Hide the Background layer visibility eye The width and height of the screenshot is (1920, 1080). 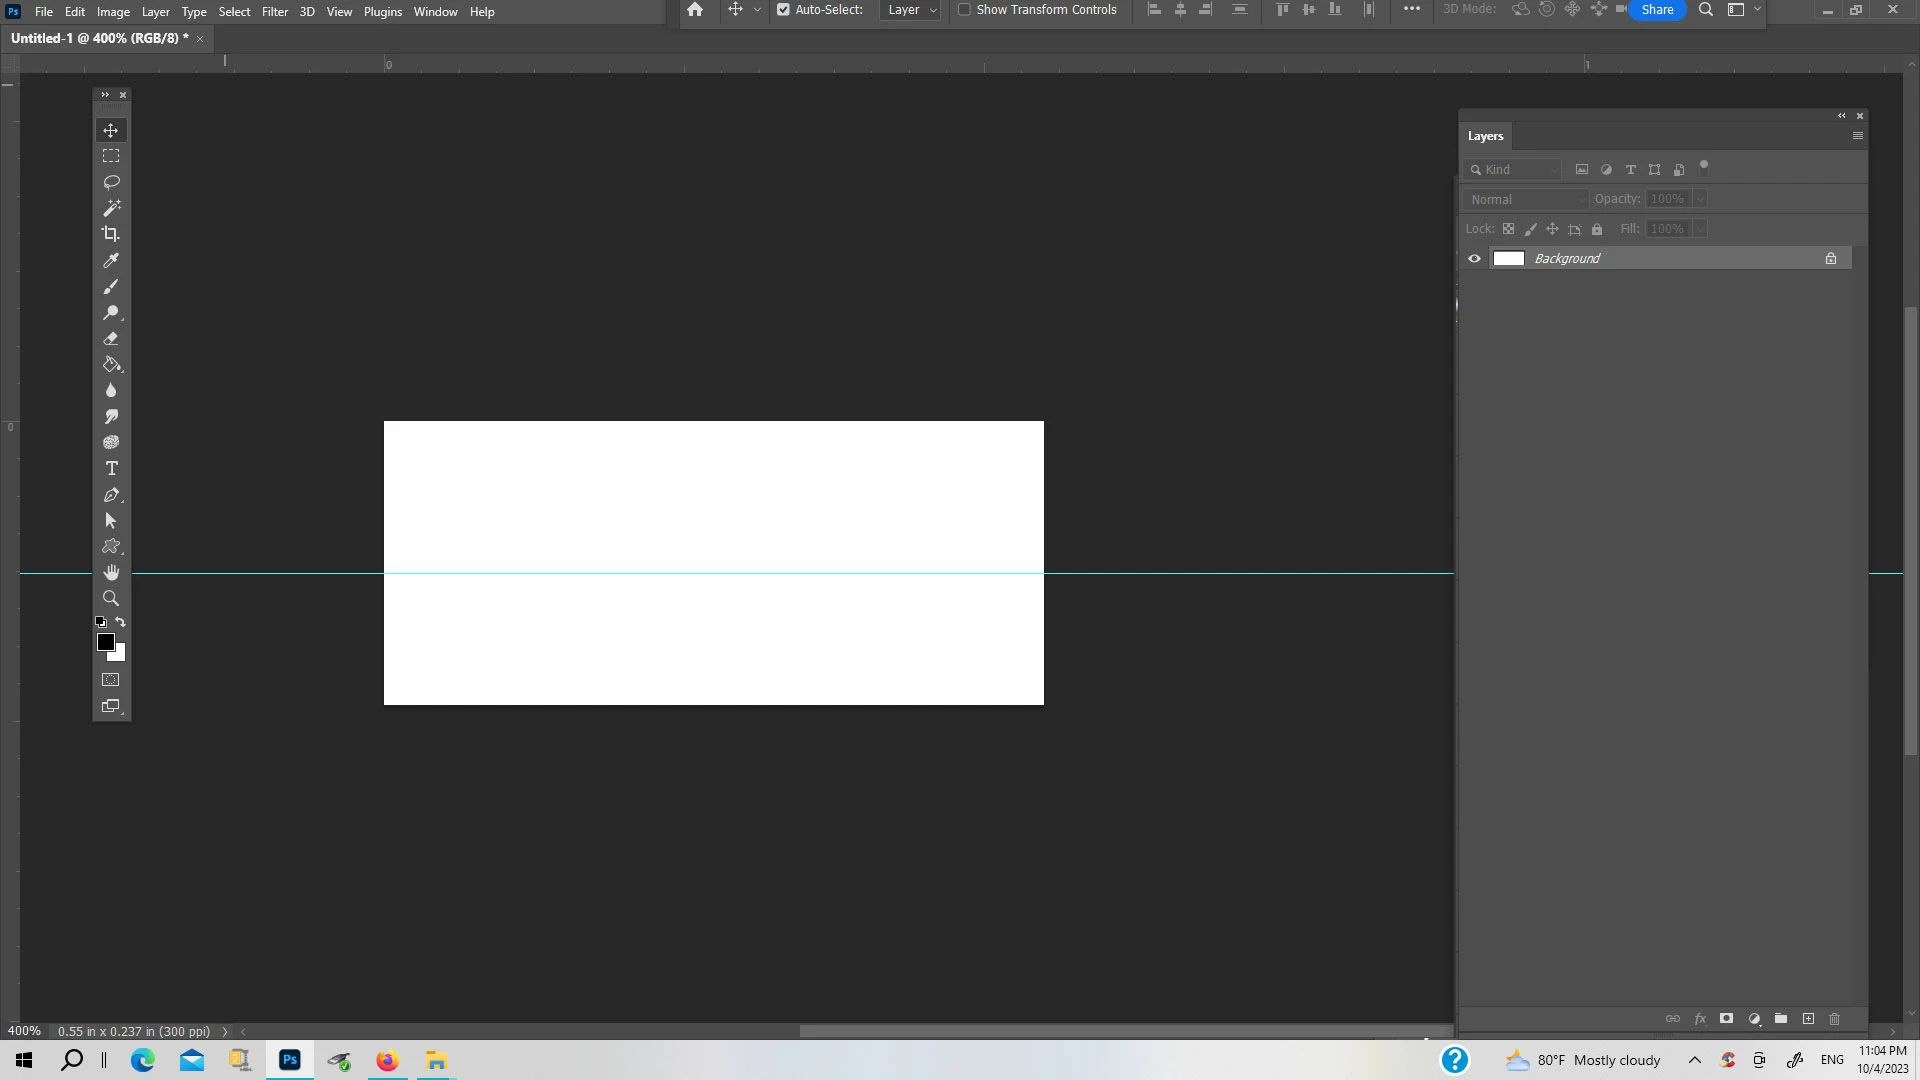[1474, 259]
